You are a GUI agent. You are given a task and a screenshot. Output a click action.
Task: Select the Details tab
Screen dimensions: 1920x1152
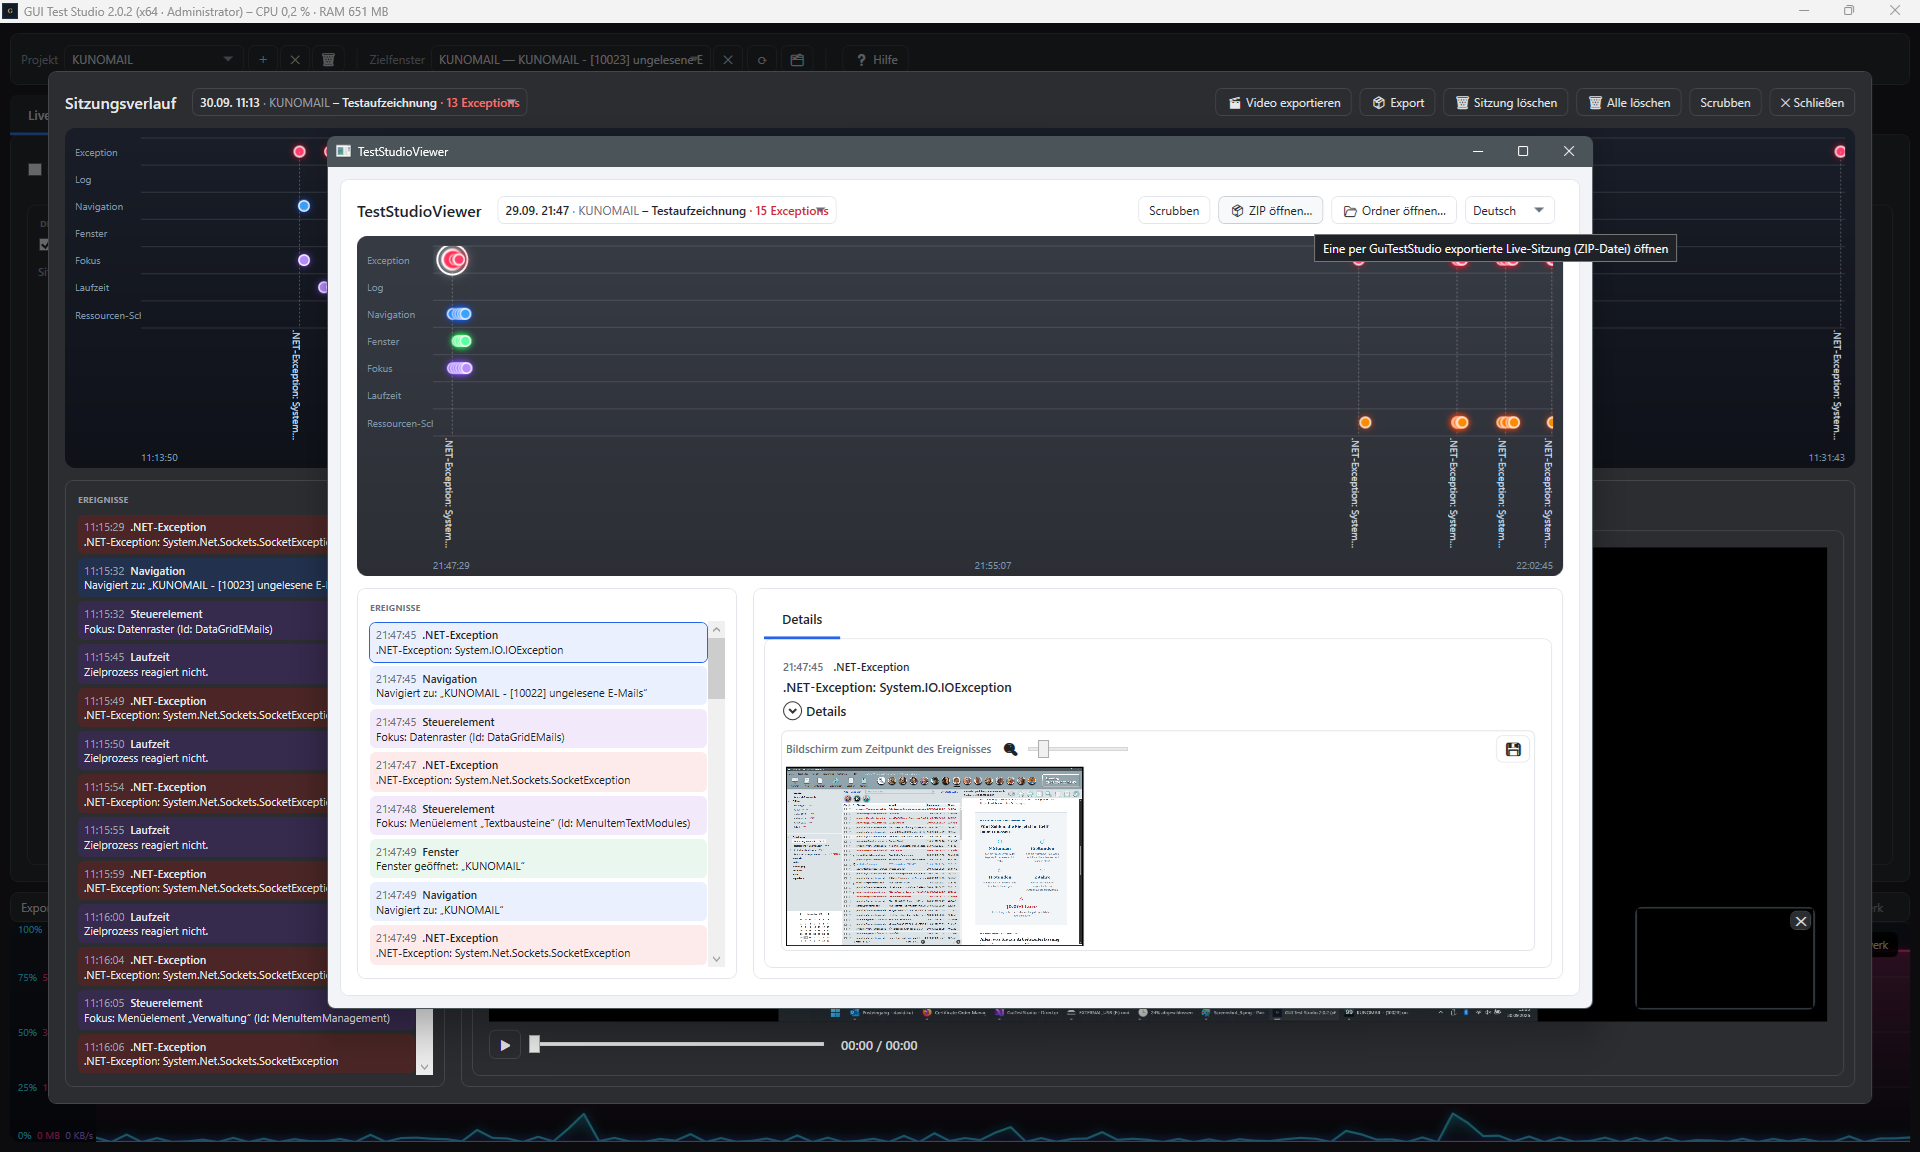click(x=802, y=620)
